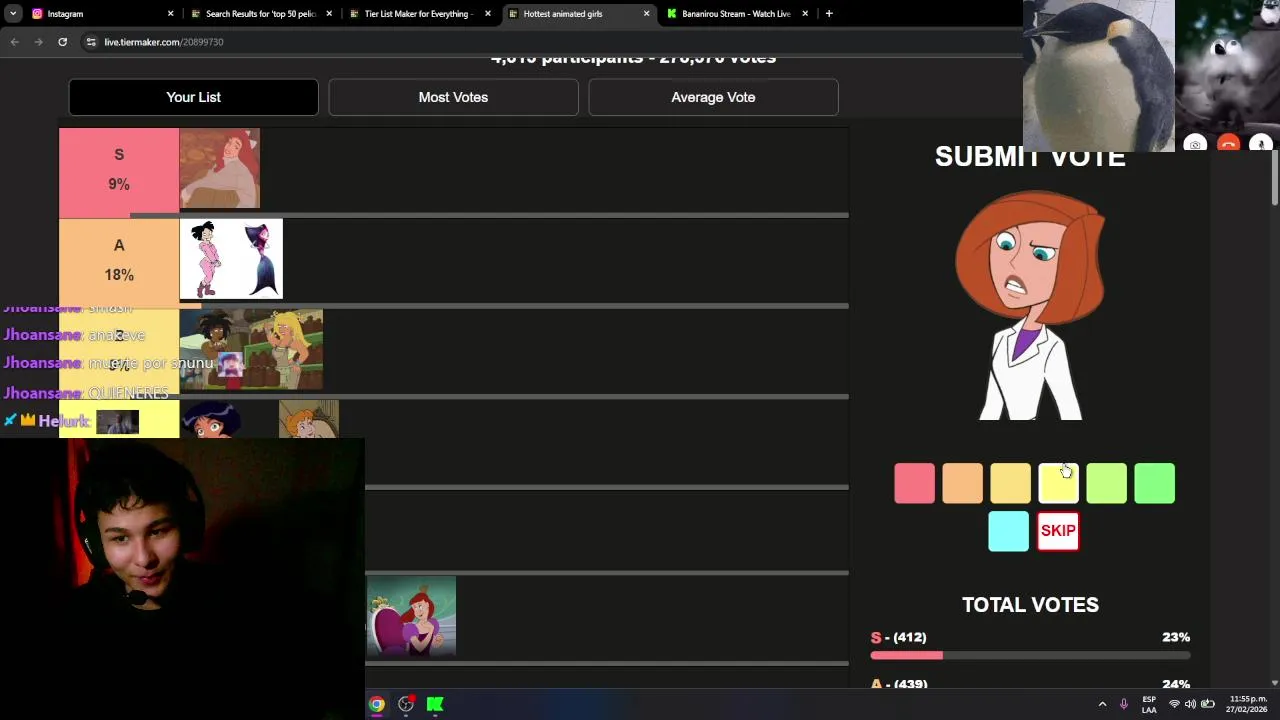Open the Wi-Fi network tray icon
Viewport: 1280px width, 720px height.
pos(1174,704)
